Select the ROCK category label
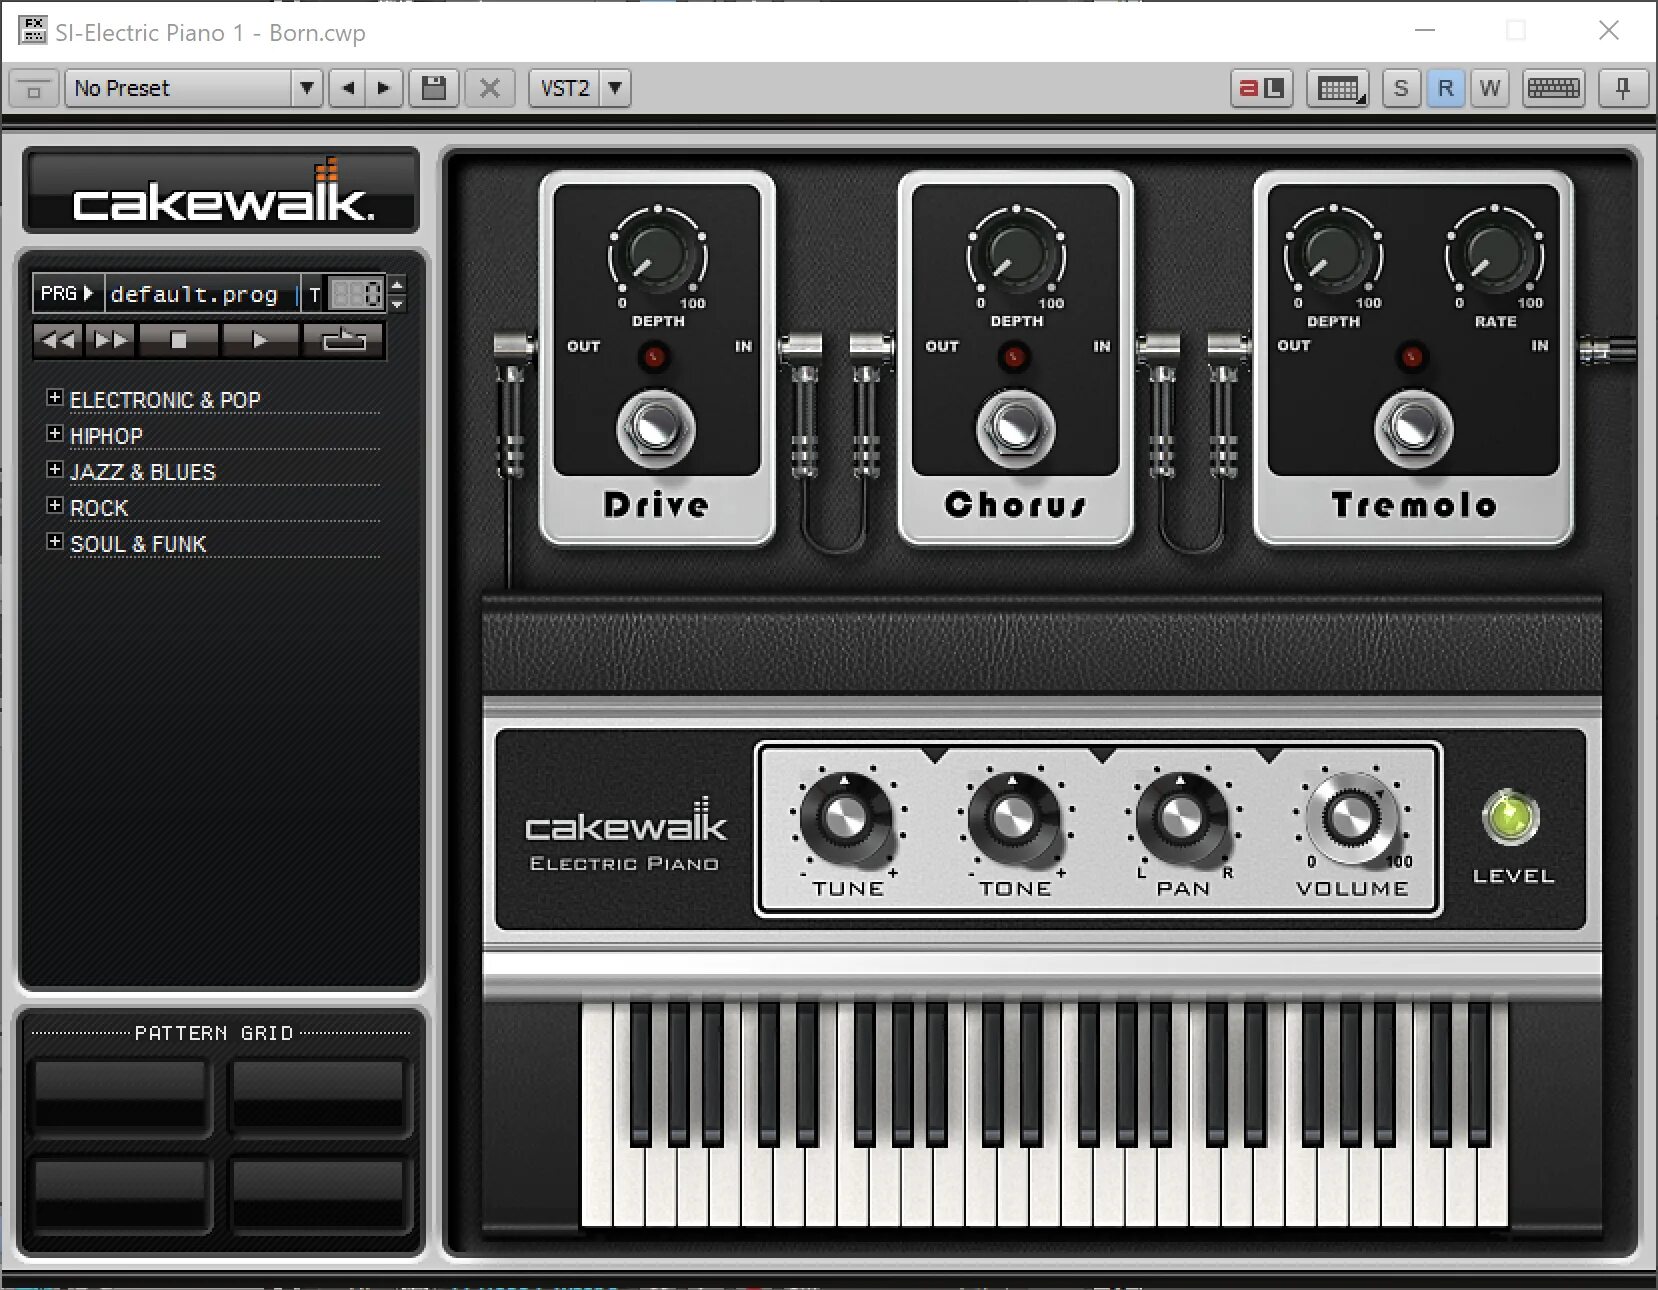Screen dimensions: 1658x1290 (99, 508)
